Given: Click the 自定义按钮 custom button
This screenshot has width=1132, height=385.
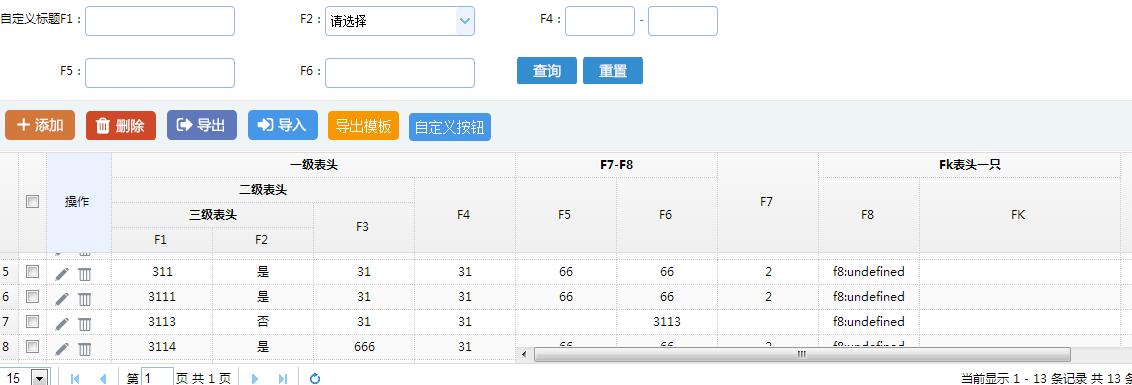Looking at the screenshot, I should [450, 127].
